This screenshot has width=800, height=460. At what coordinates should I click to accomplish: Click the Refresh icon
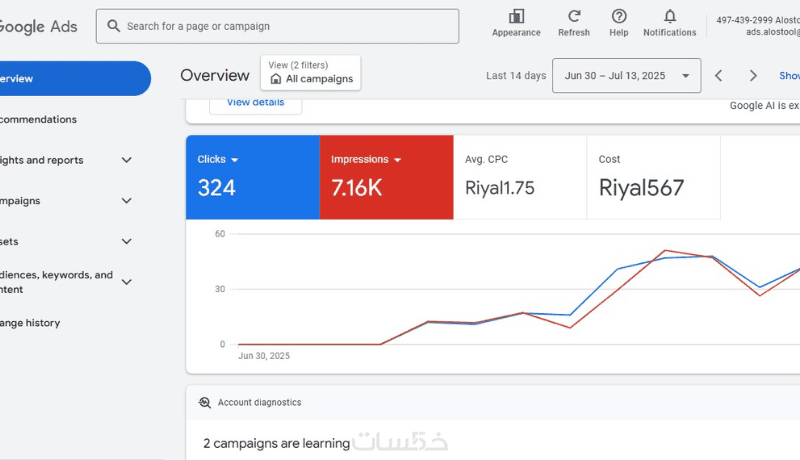574,17
